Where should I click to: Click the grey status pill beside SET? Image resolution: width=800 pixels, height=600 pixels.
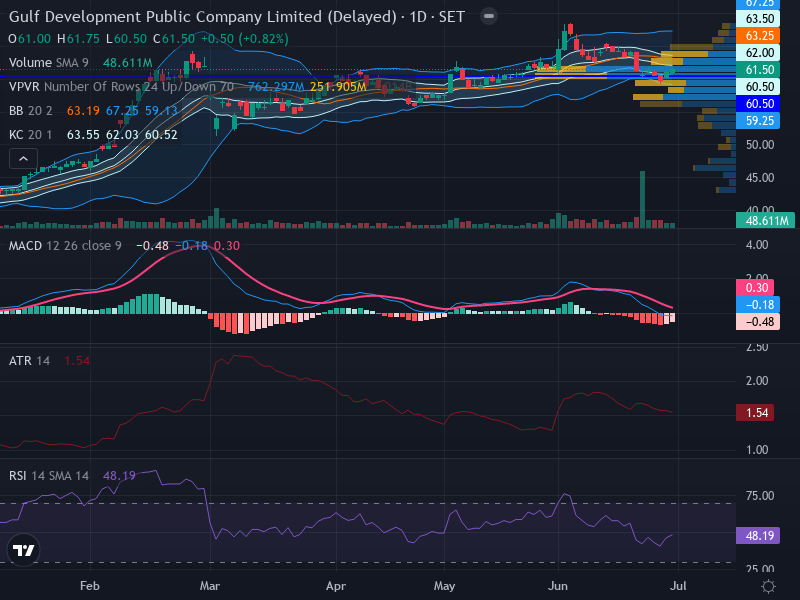pyautogui.click(x=489, y=16)
